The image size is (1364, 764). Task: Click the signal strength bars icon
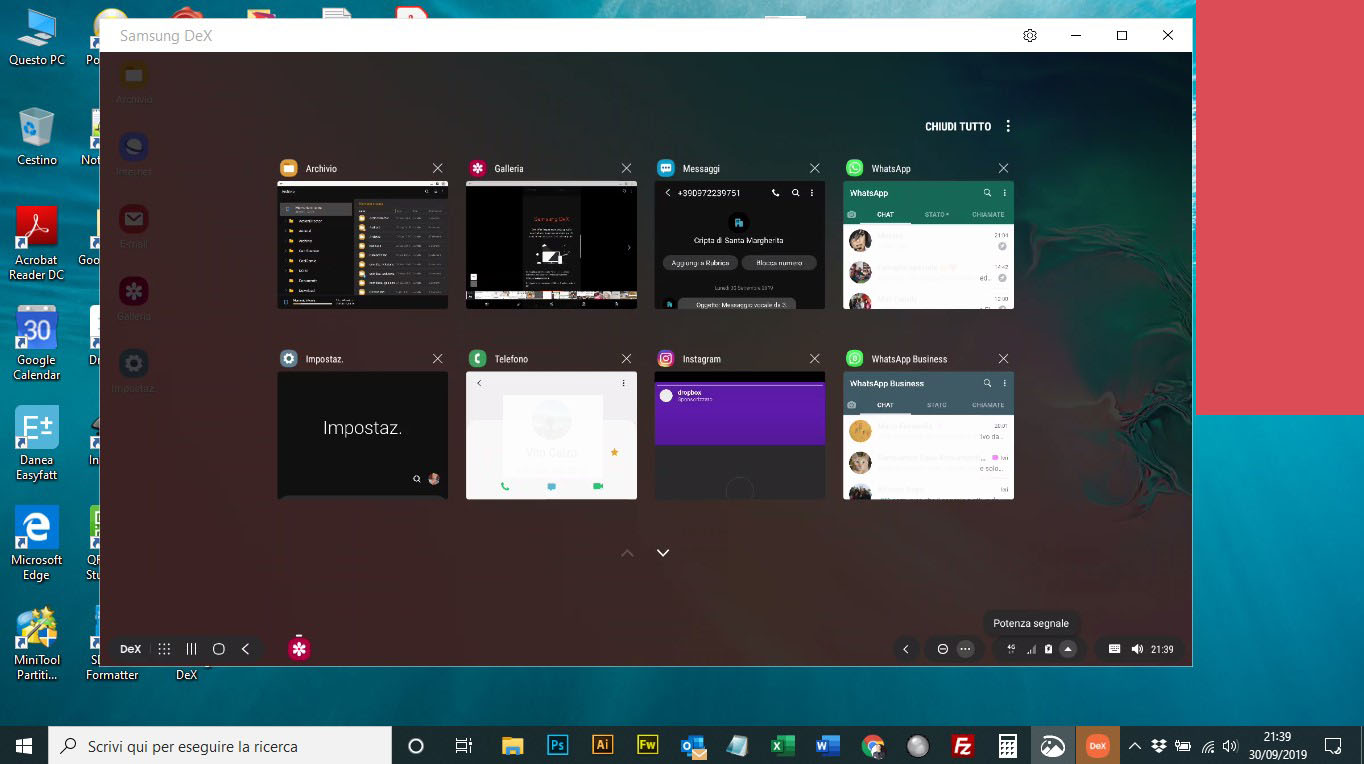(x=1031, y=649)
